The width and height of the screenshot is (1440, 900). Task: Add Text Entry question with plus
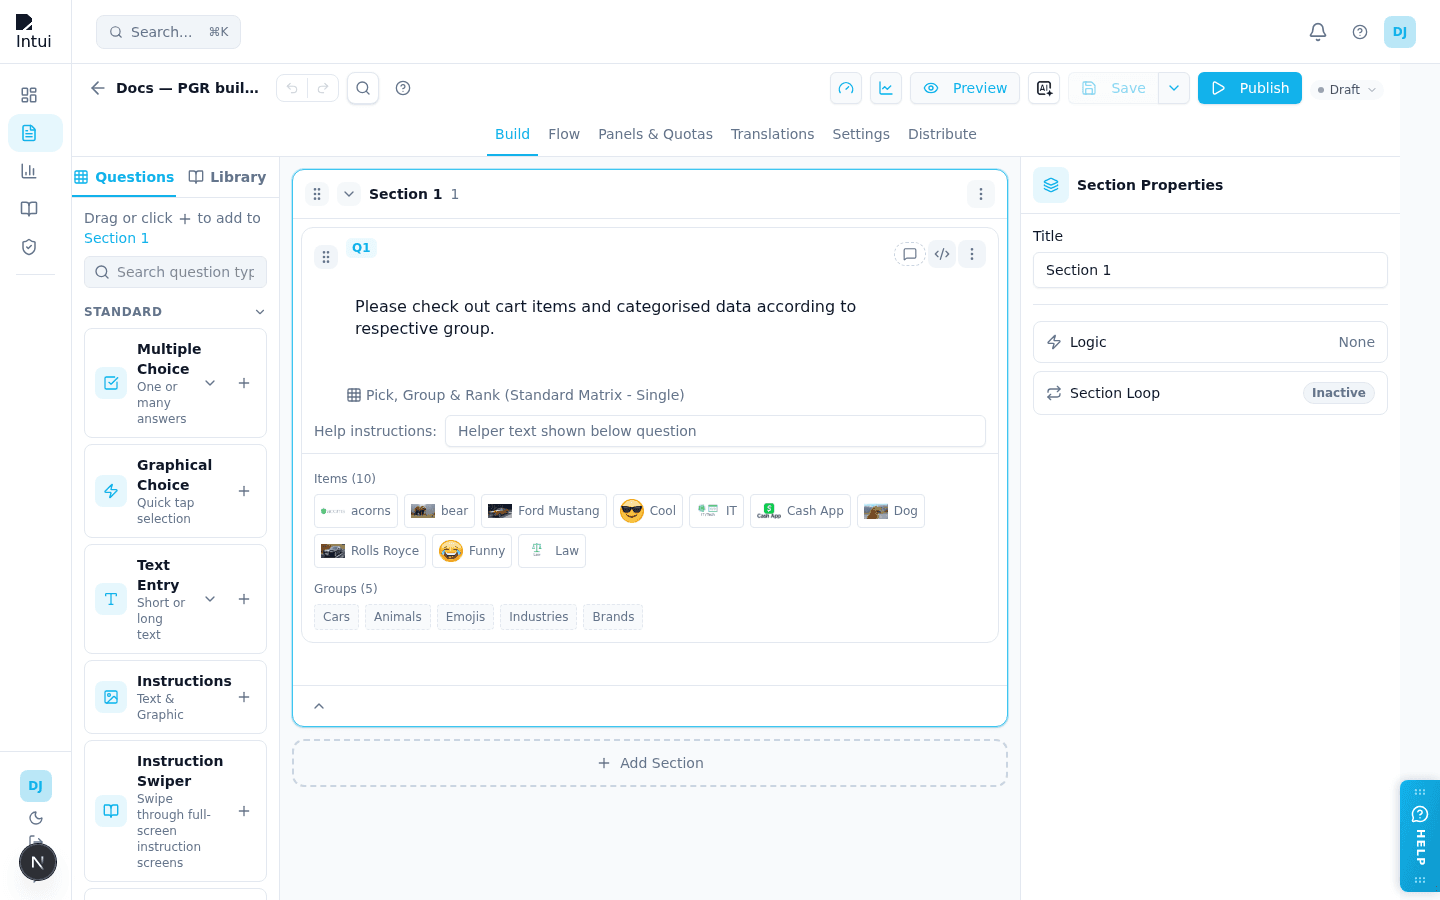[x=244, y=599]
